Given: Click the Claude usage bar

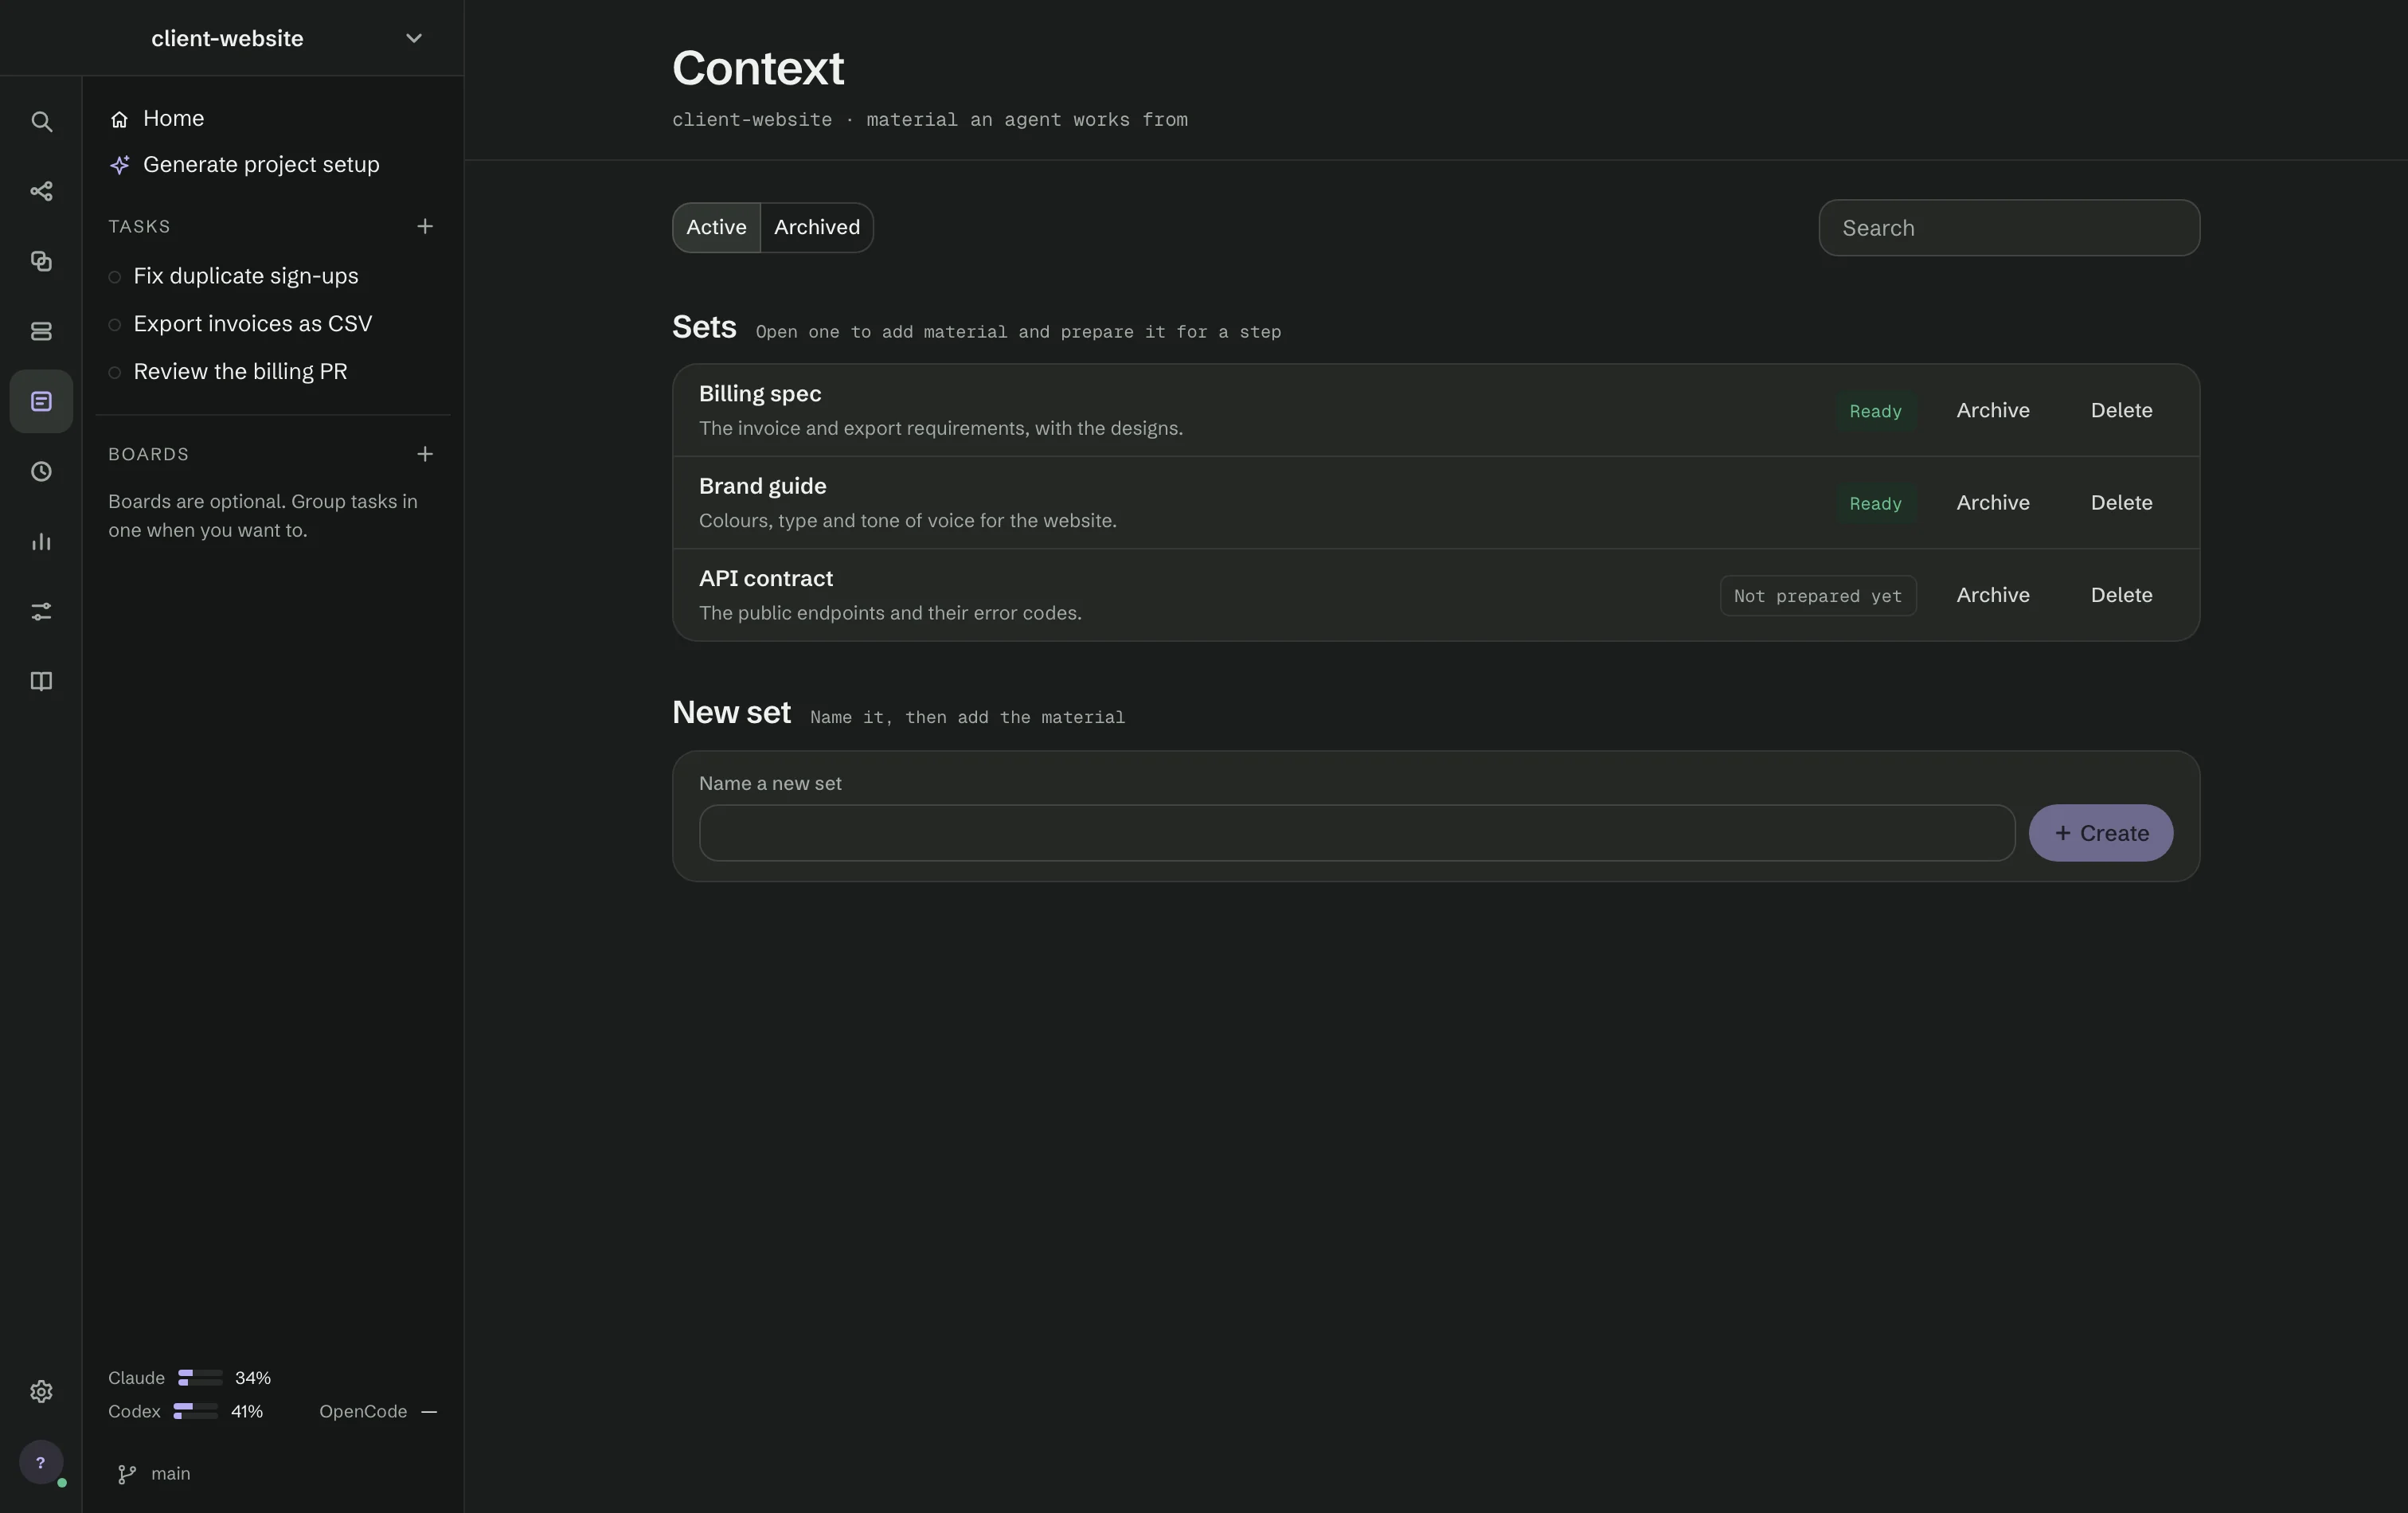Looking at the screenshot, I should (x=200, y=1378).
